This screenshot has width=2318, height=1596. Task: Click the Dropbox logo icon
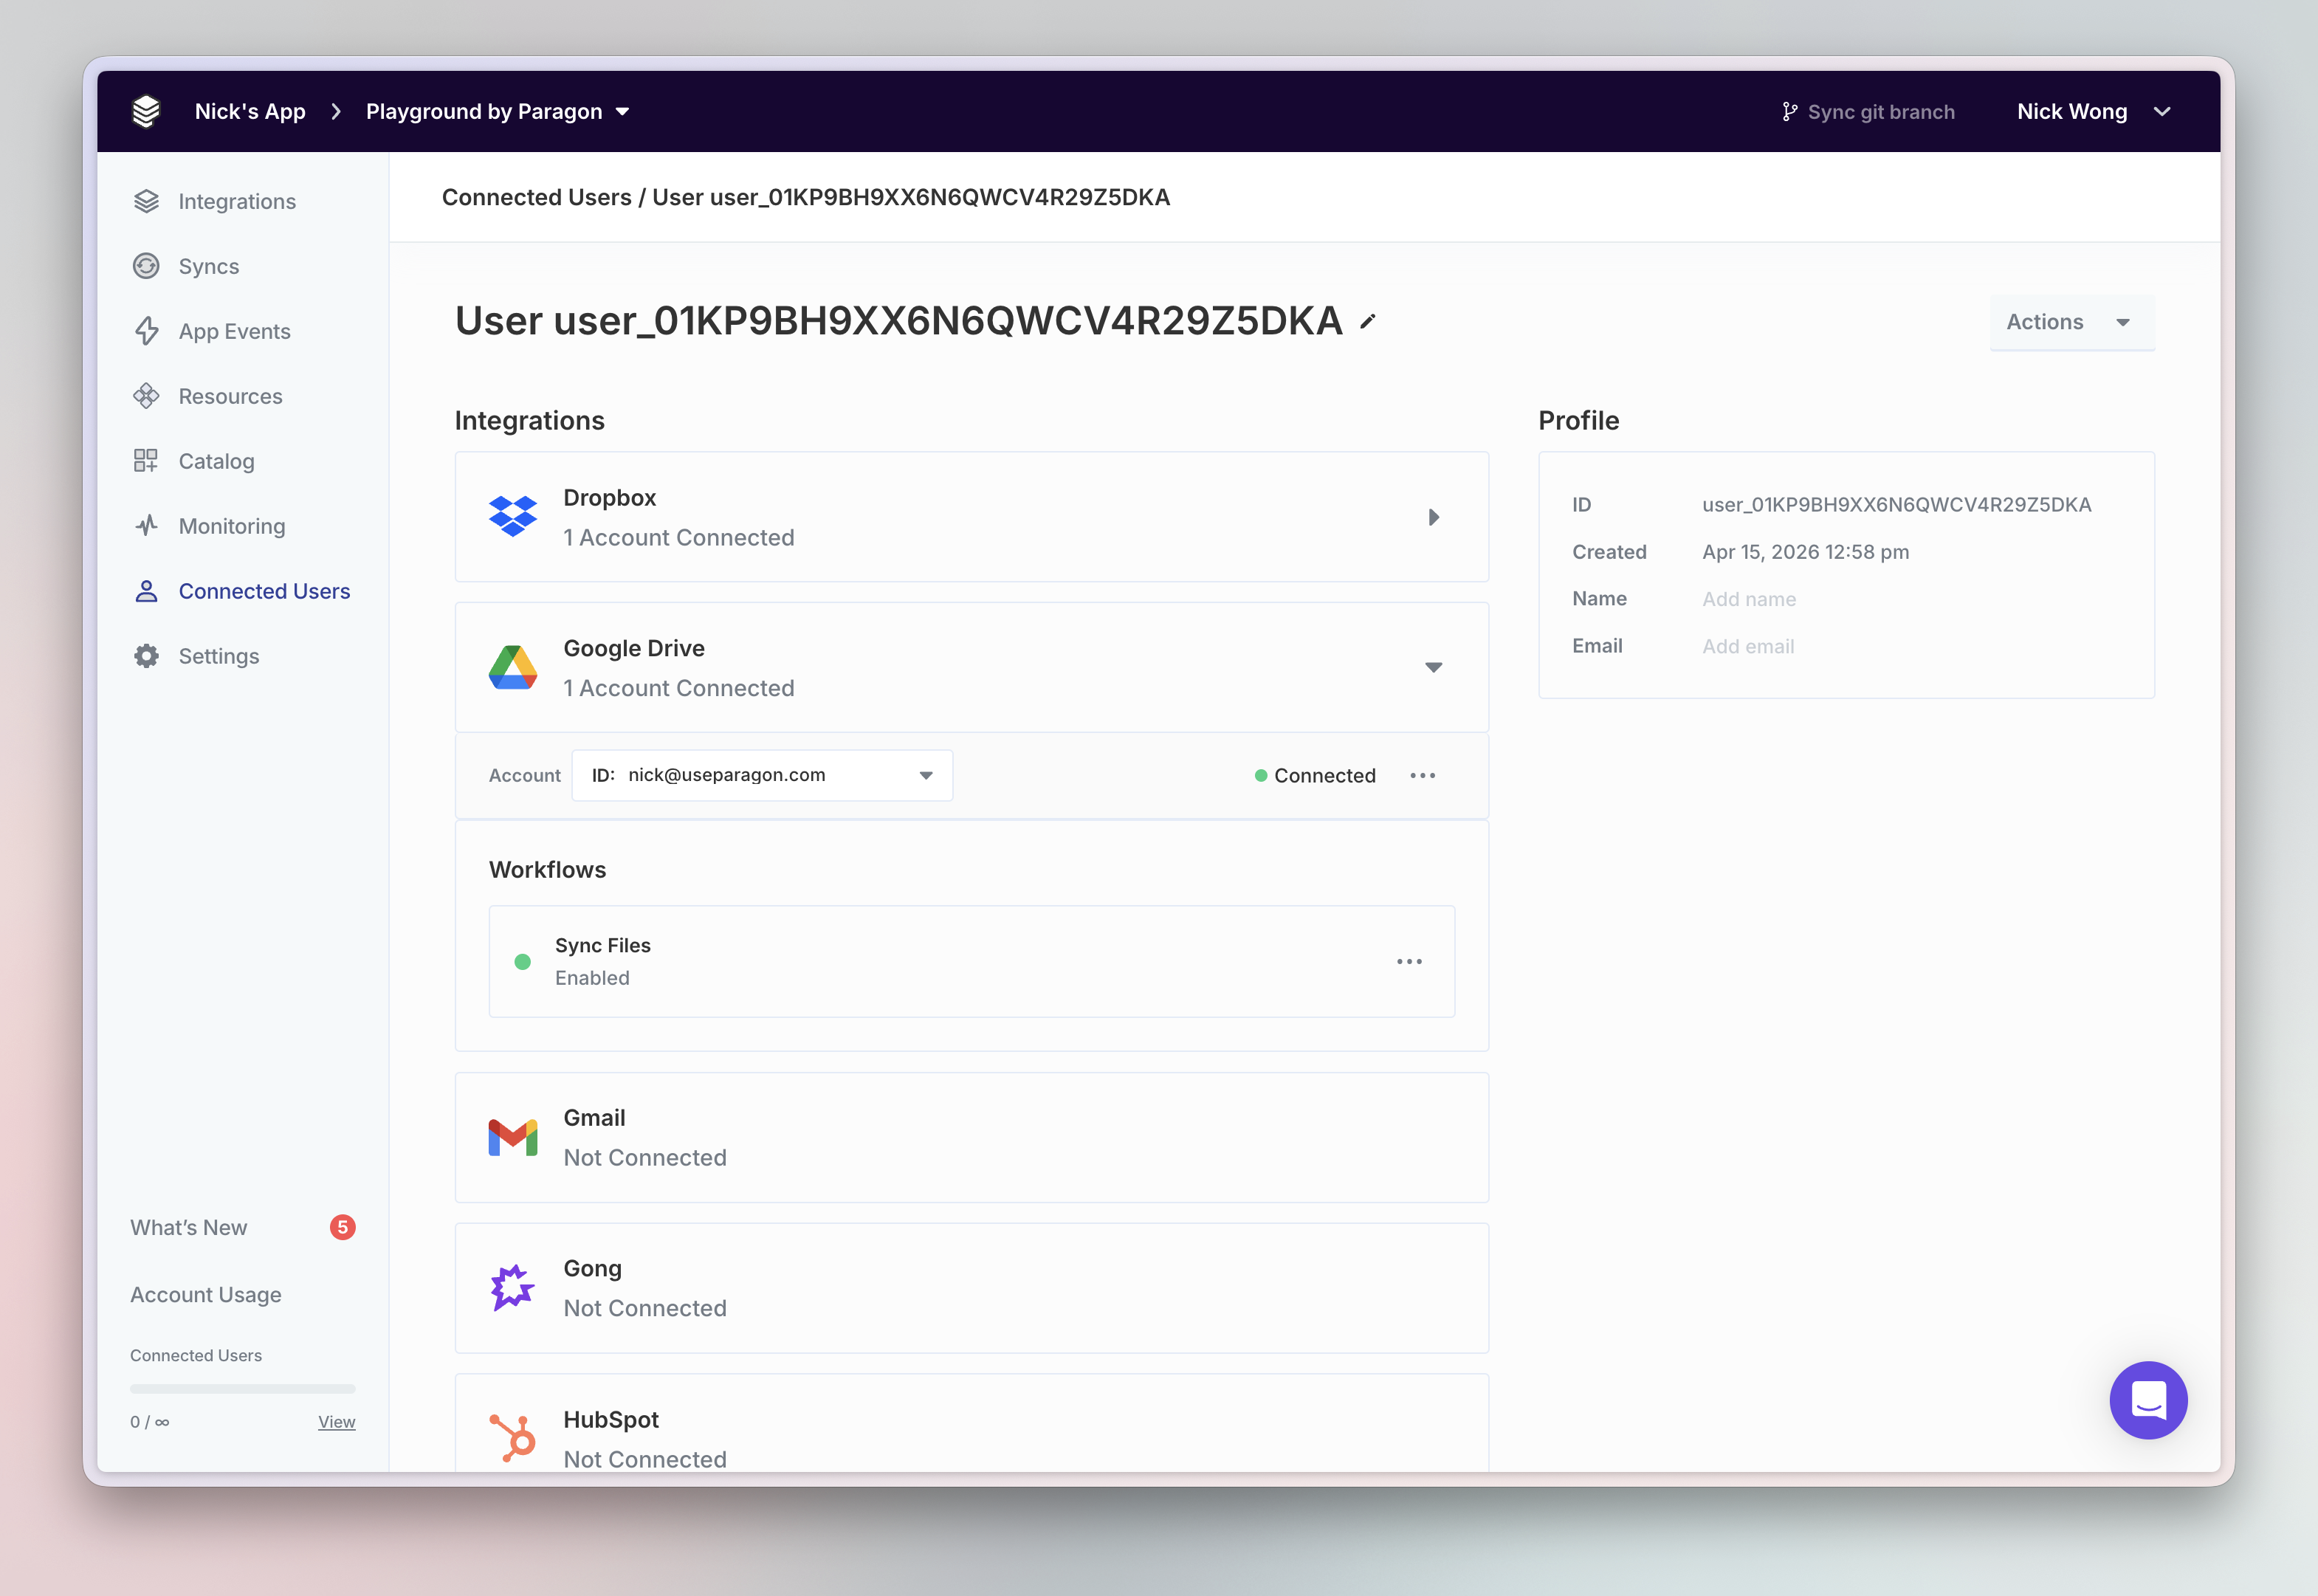[513, 517]
